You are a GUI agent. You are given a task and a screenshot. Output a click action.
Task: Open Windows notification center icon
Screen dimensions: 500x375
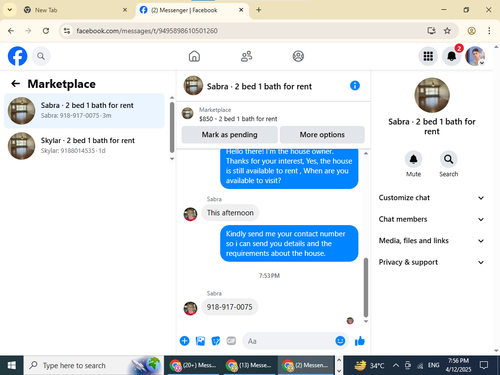coord(484,365)
